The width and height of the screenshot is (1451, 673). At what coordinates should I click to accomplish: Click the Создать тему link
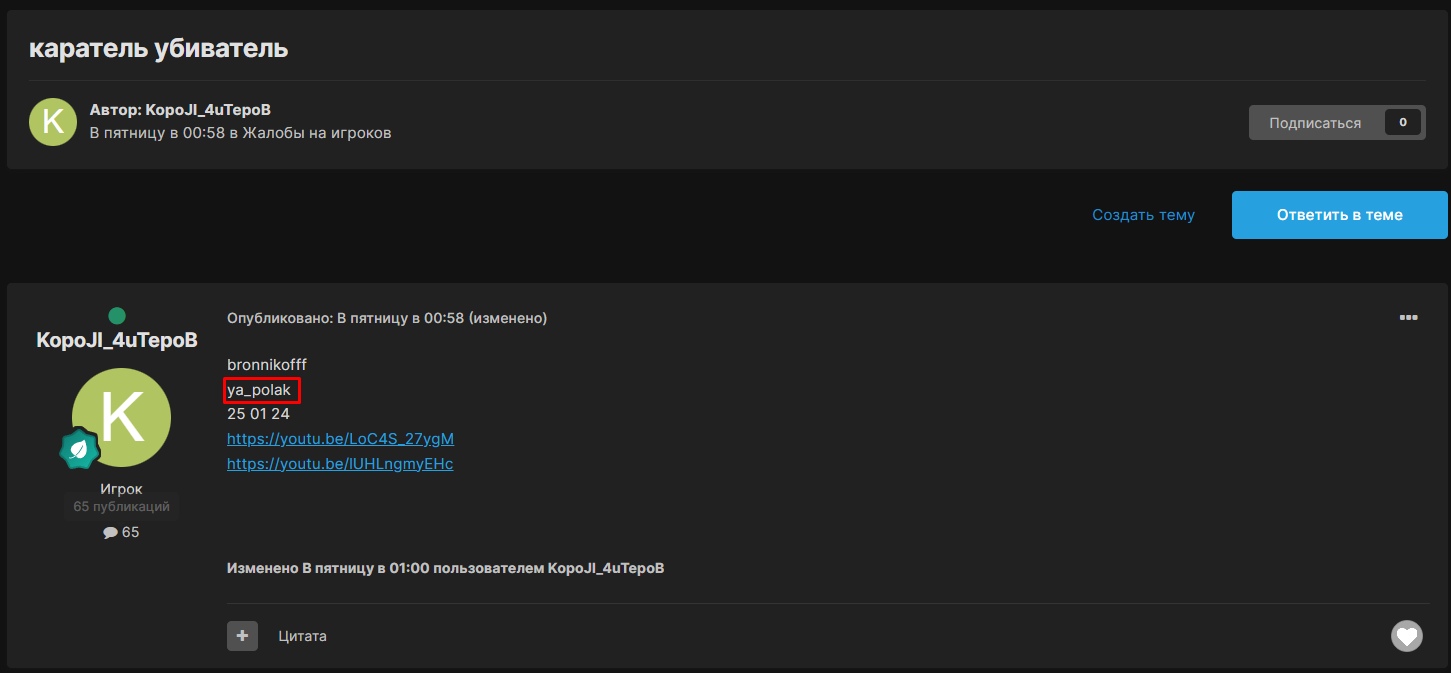[x=1143, y=215]
